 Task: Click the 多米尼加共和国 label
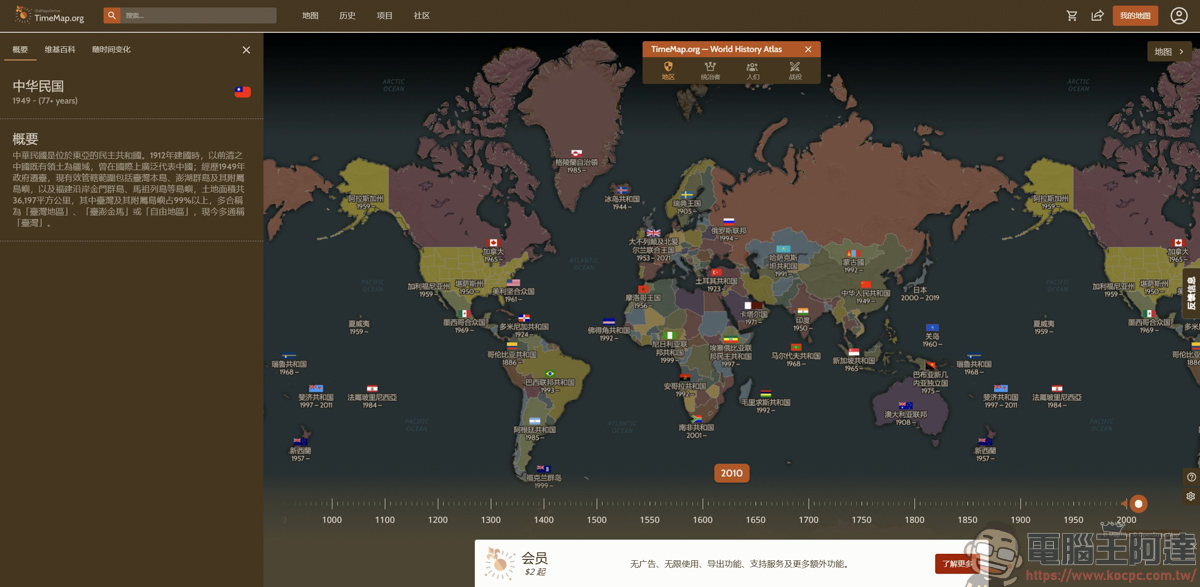[x=524, y=326]
